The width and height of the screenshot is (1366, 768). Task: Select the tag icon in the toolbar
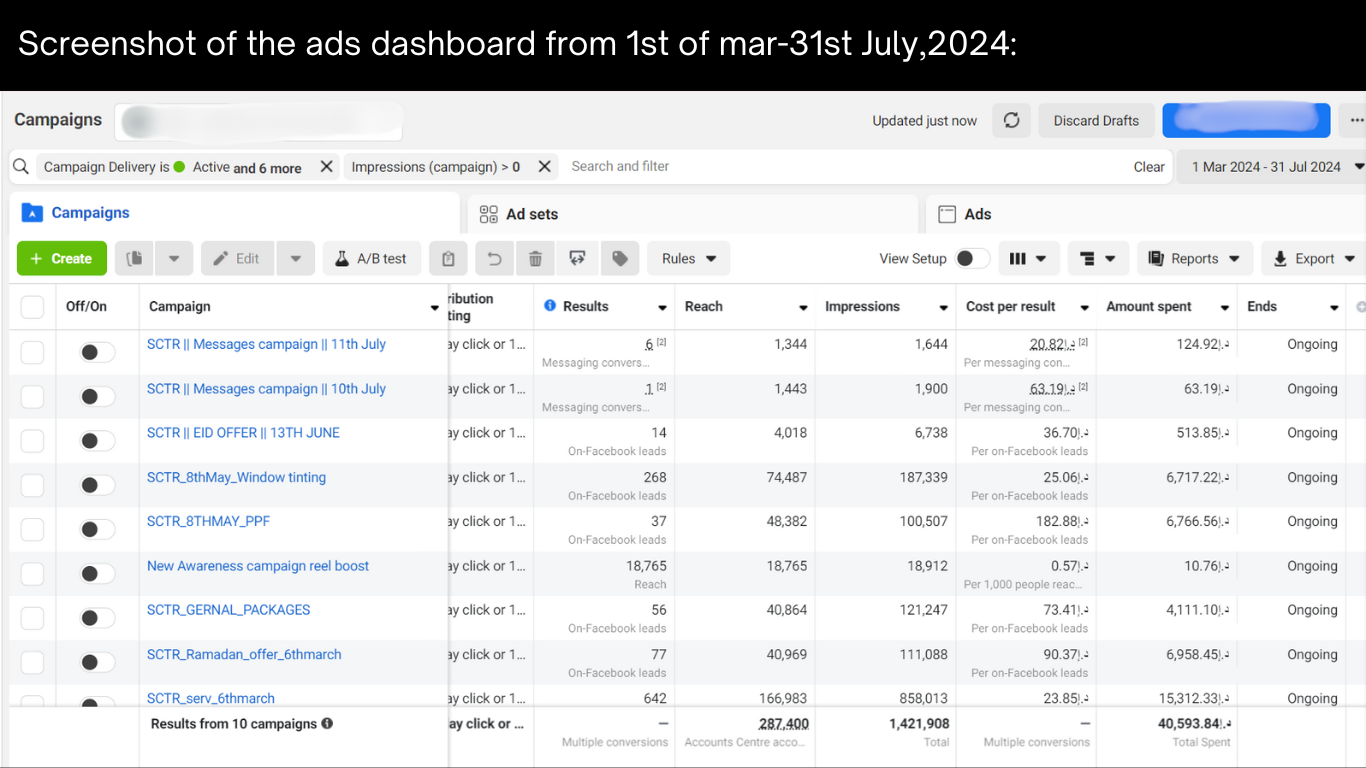click(x=619, y=258)
